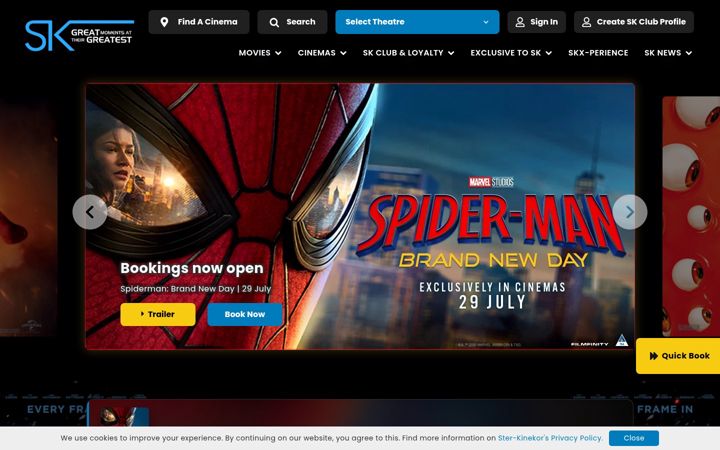The image size is (720, 450).
Task: Click the user icon beside Sign In
Action: tap(520, 22)
